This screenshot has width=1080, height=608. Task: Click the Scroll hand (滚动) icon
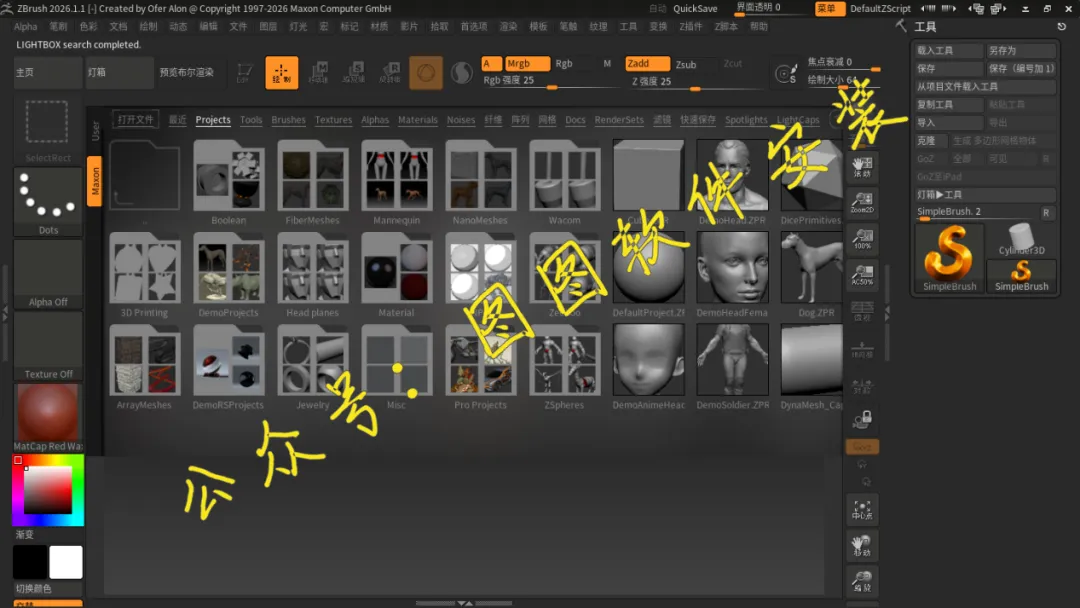[x=862, y=167]
